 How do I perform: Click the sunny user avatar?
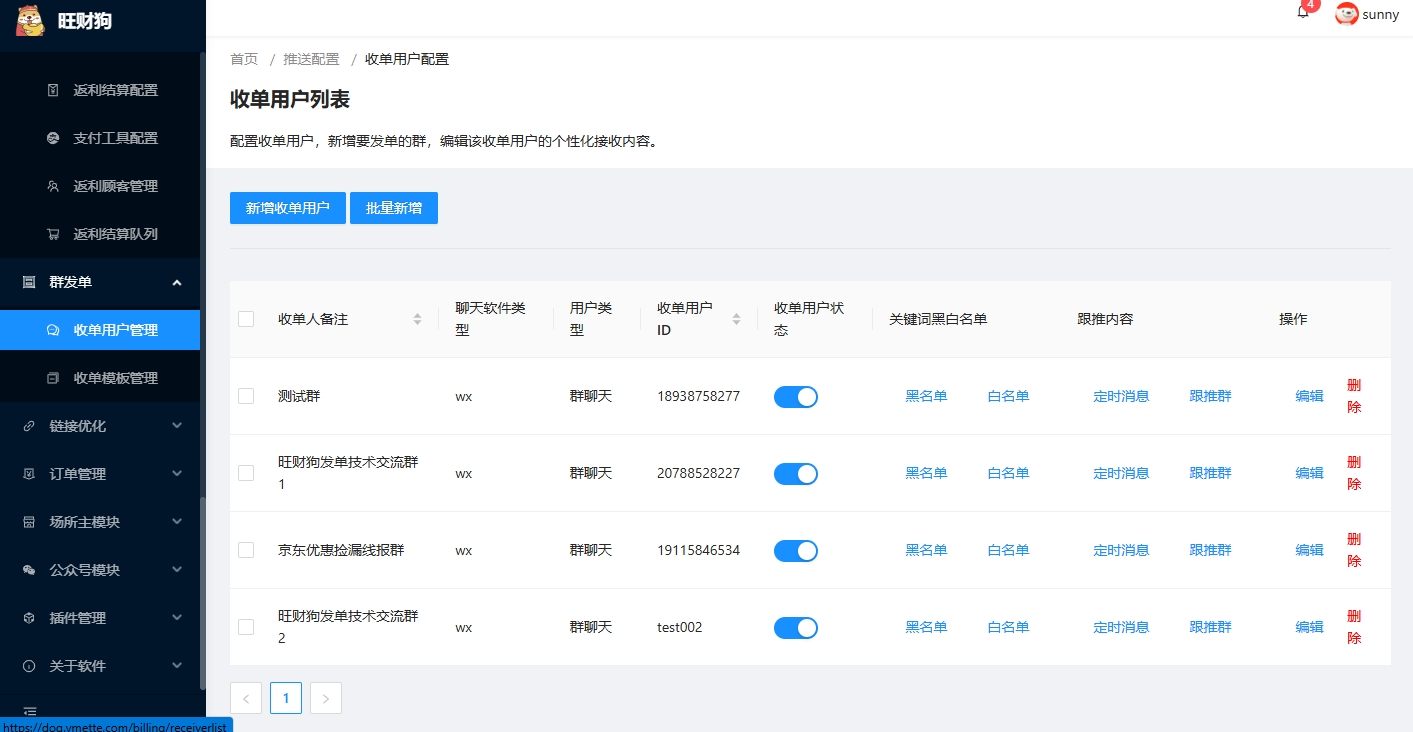tap(1346, 14)
